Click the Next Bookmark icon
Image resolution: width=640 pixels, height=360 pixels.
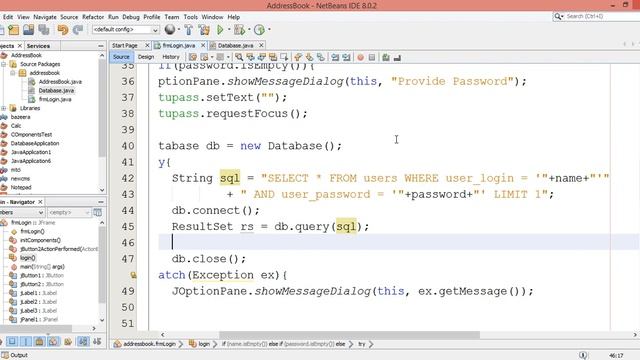309,57
